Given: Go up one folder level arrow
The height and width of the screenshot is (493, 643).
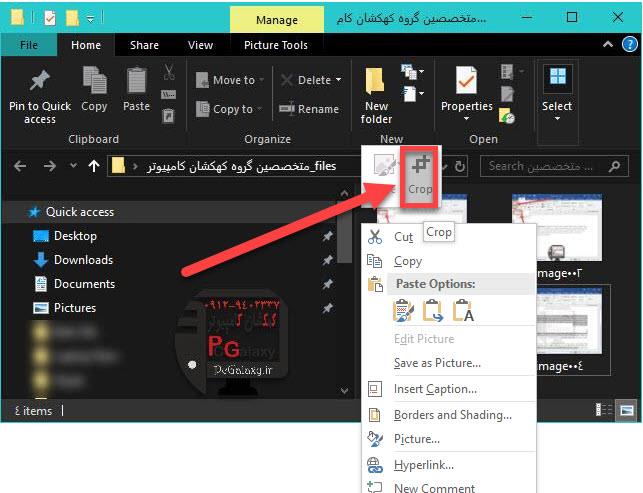Looking at the screenshot, I should coord(94,166).
